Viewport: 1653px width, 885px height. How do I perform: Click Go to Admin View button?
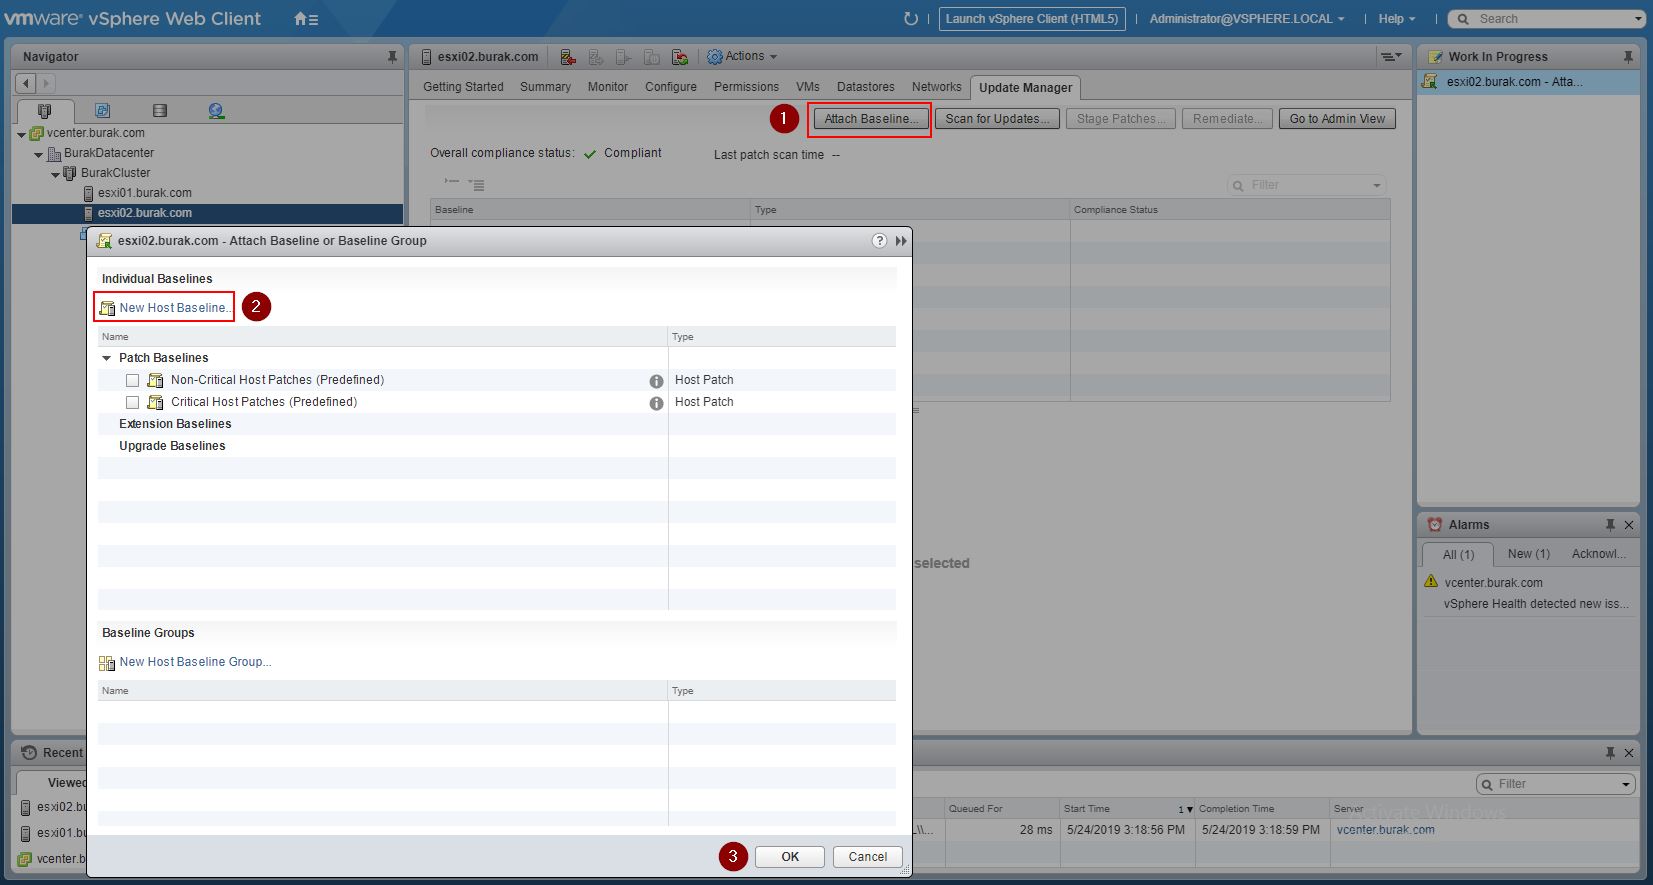[x=1337, y=119]
